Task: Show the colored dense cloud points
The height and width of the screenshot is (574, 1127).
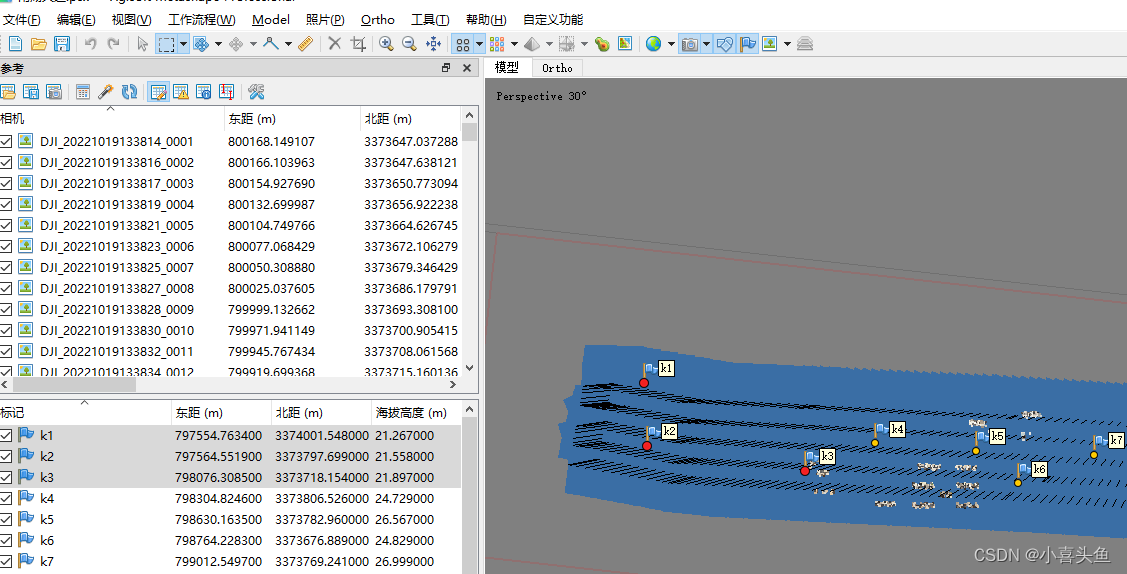Action: (497, 45)
